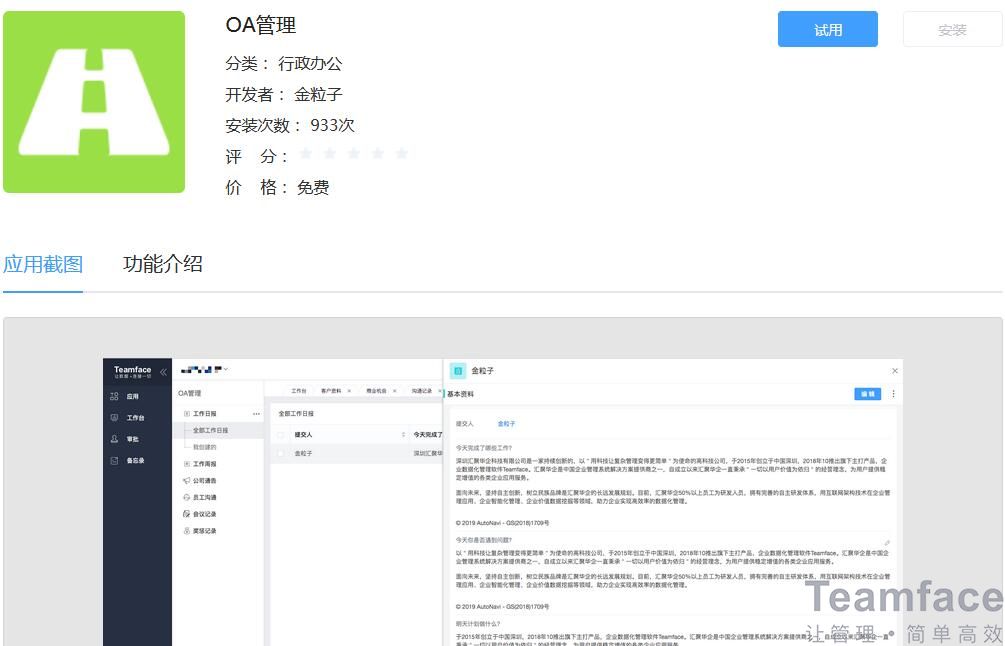The image size is (1005, 646).
Task: Open the vertical dots menu near 编辑
Action: [892, 394]
